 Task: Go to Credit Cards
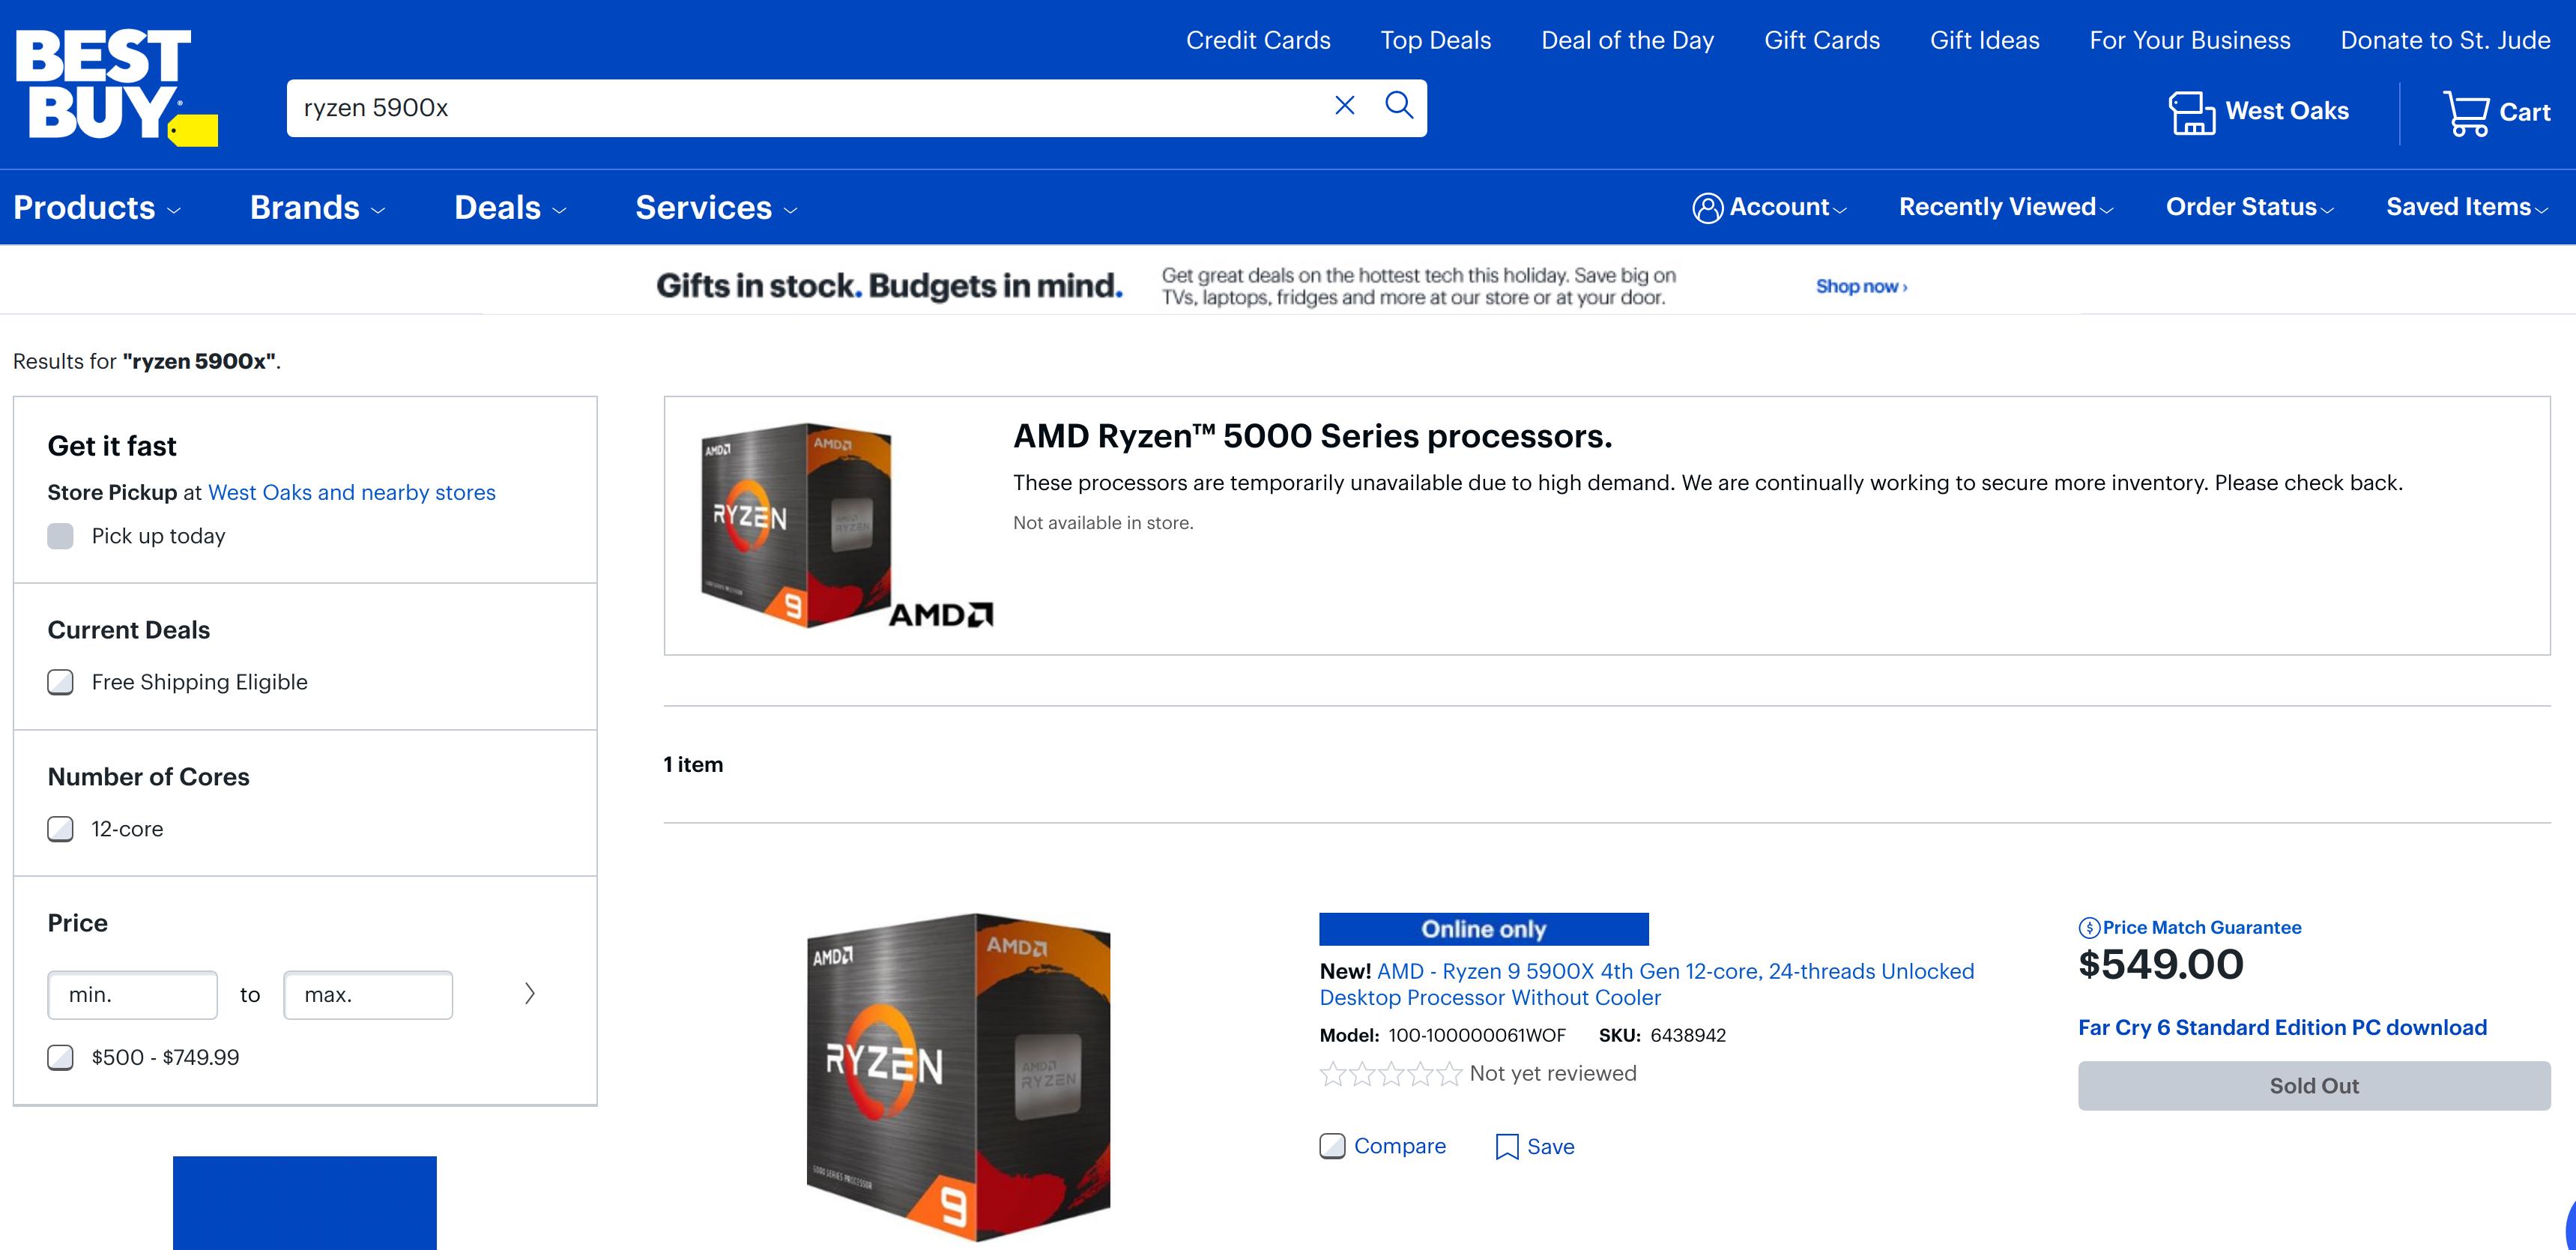click(x=1258, y=40)
